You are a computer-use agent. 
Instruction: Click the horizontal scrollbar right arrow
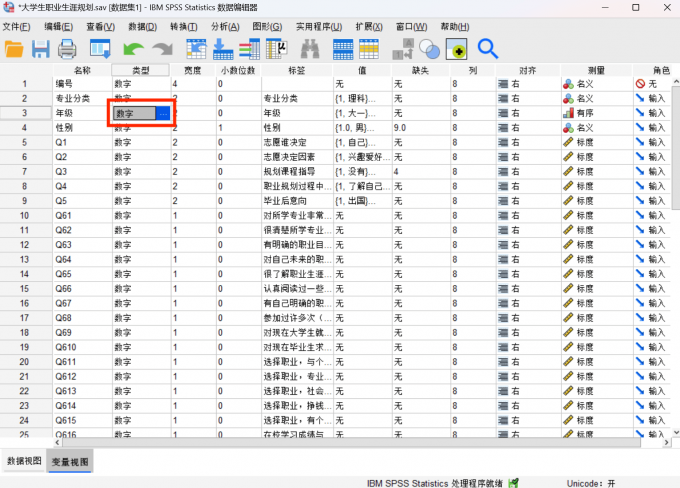pyautogui.click(x=667, y=442)
